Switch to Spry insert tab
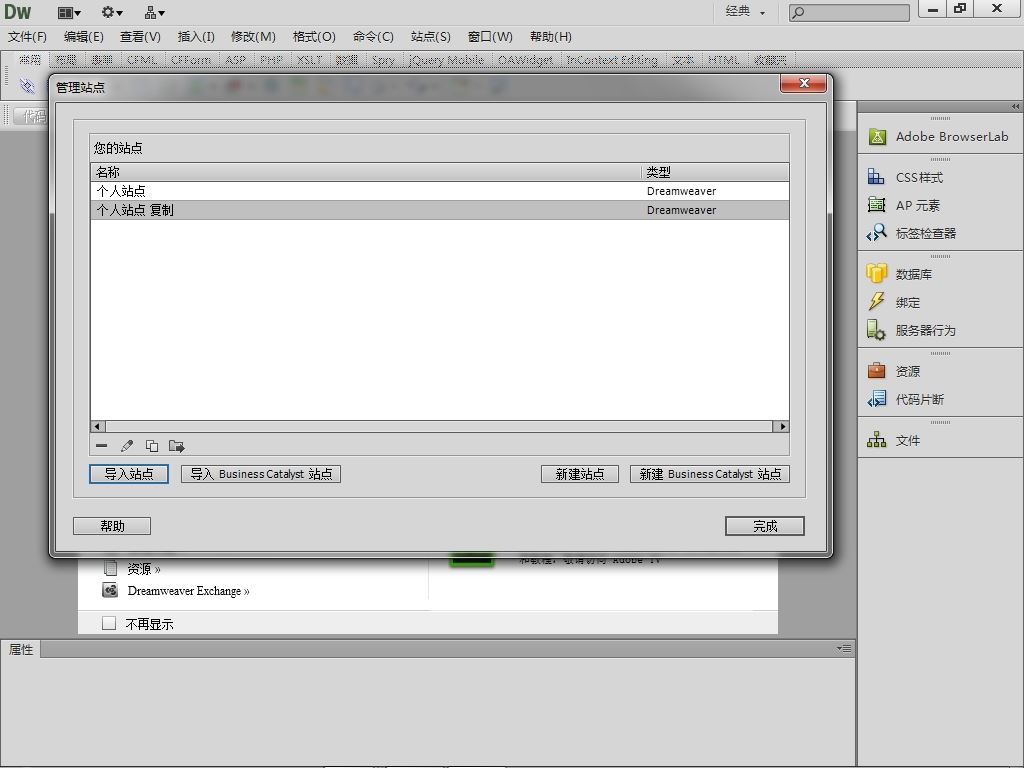Image resolution: width=1024 pixels, height=768 pixels. point(383,60)
